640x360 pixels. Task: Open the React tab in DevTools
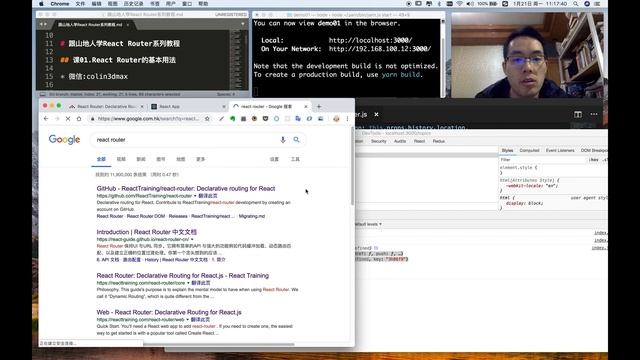[419, 141]
